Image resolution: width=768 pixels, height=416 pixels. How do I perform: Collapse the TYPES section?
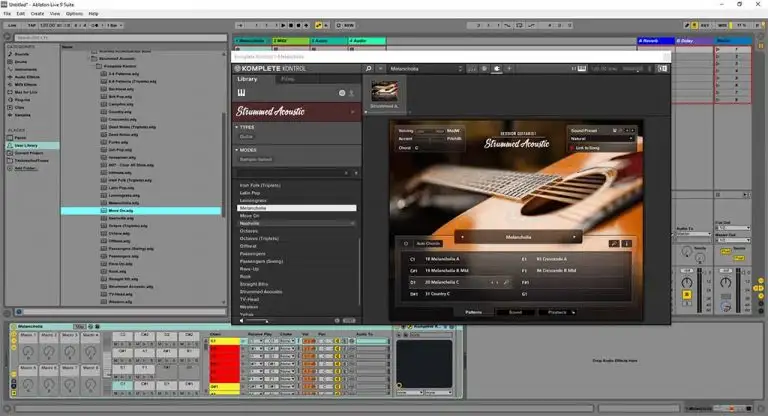click(x=237, y=127)
